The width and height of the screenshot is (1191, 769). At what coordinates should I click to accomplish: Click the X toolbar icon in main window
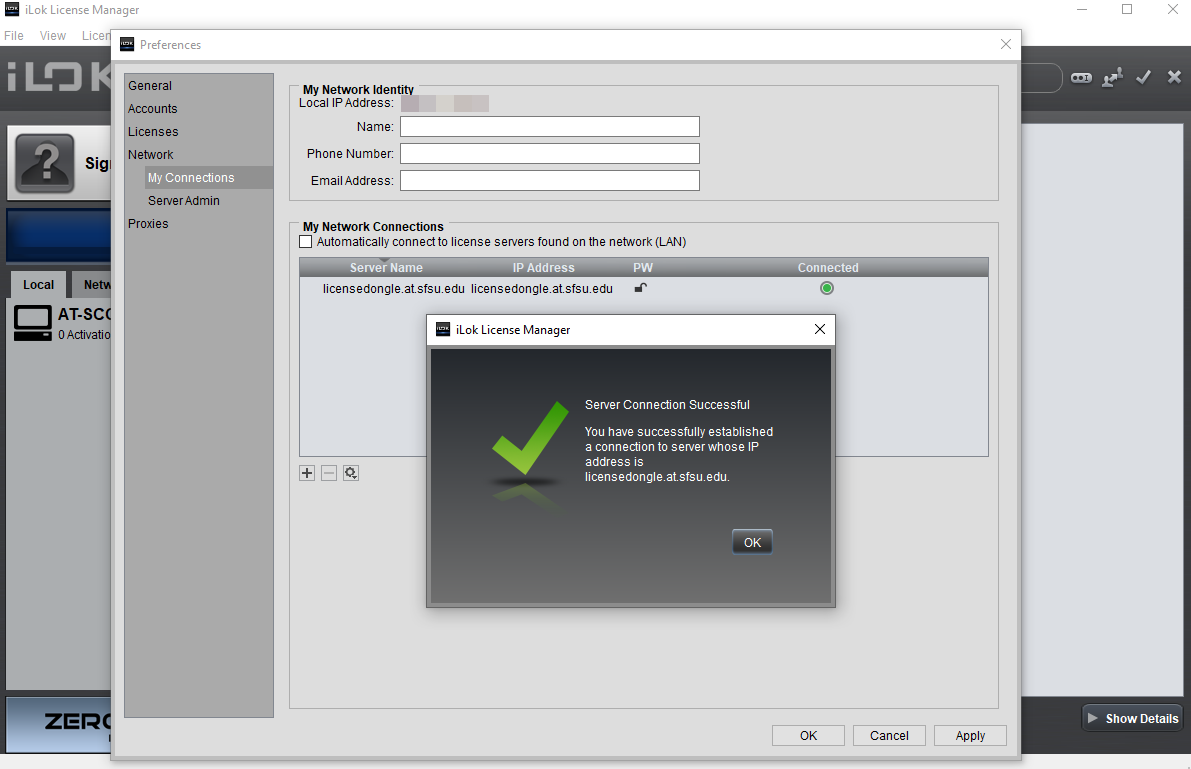tap(1174, 77)
